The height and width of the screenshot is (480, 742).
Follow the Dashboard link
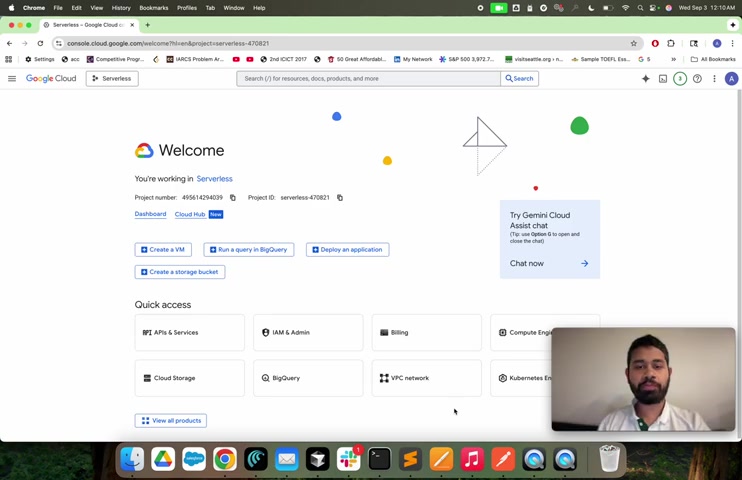tap(150, 214)
